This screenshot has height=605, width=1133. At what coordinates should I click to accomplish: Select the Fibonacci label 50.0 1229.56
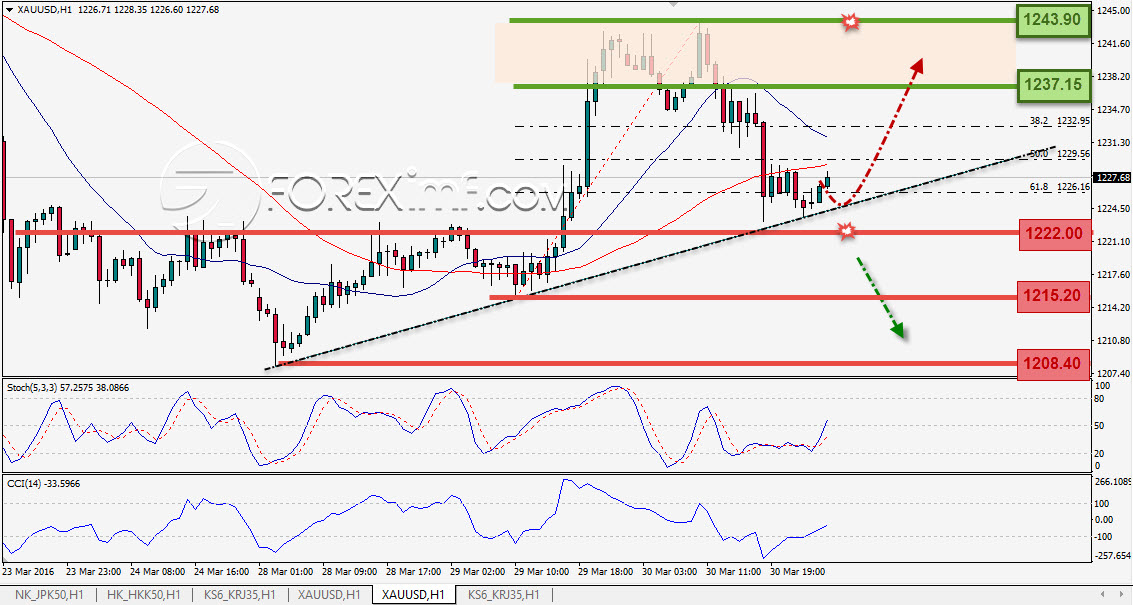click(1059, 154)
